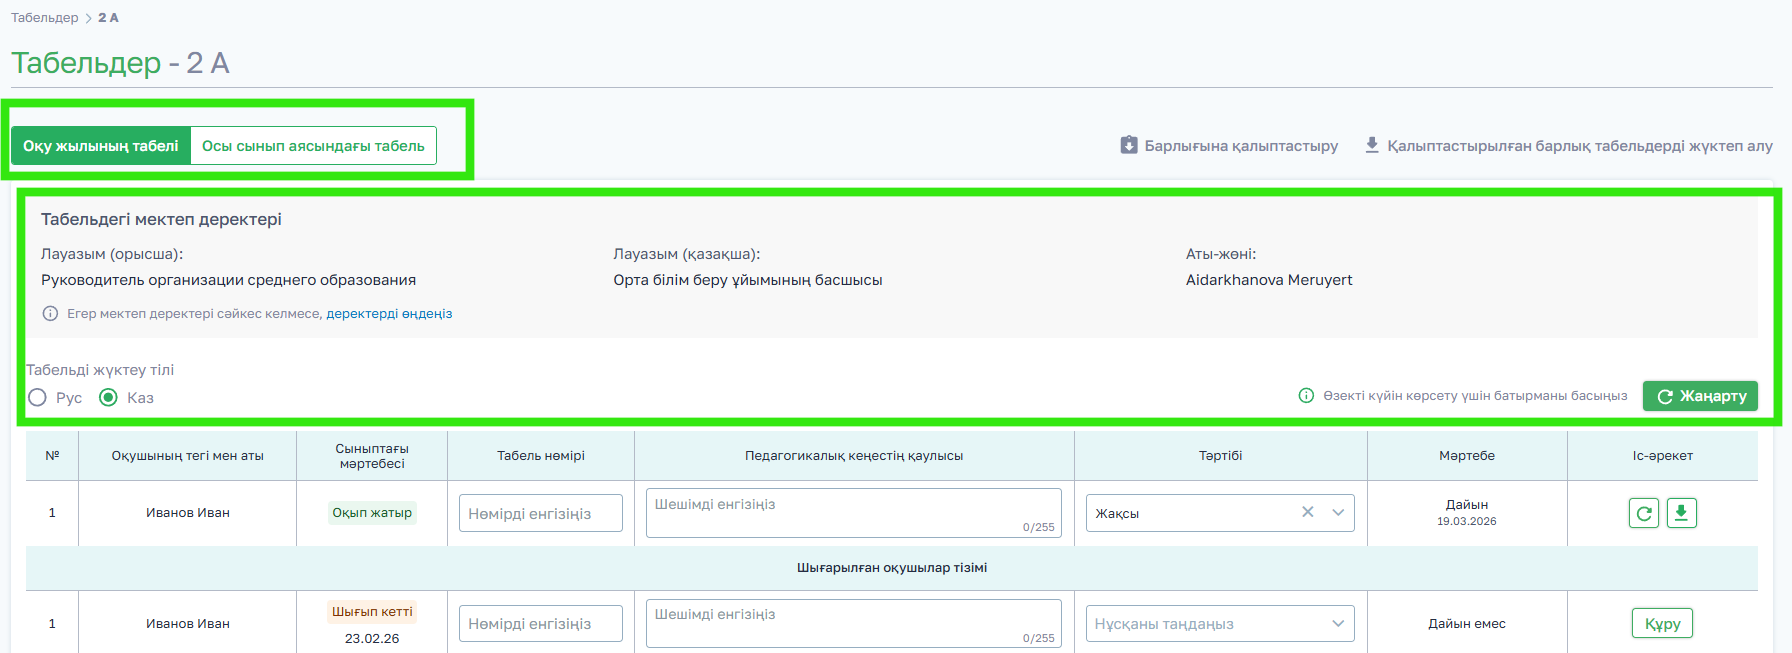Click the info icon beside the refresh hint
Screen dimensions: 1792x653
tap(1306, 396)
